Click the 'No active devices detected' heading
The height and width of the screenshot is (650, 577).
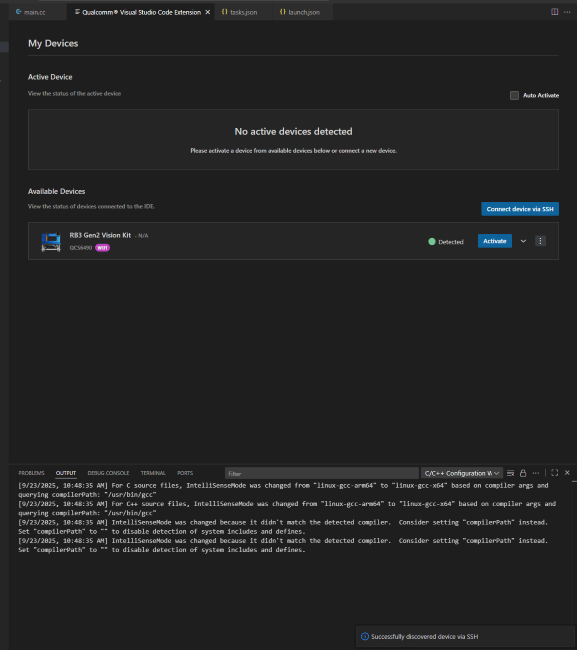point(293,131)
